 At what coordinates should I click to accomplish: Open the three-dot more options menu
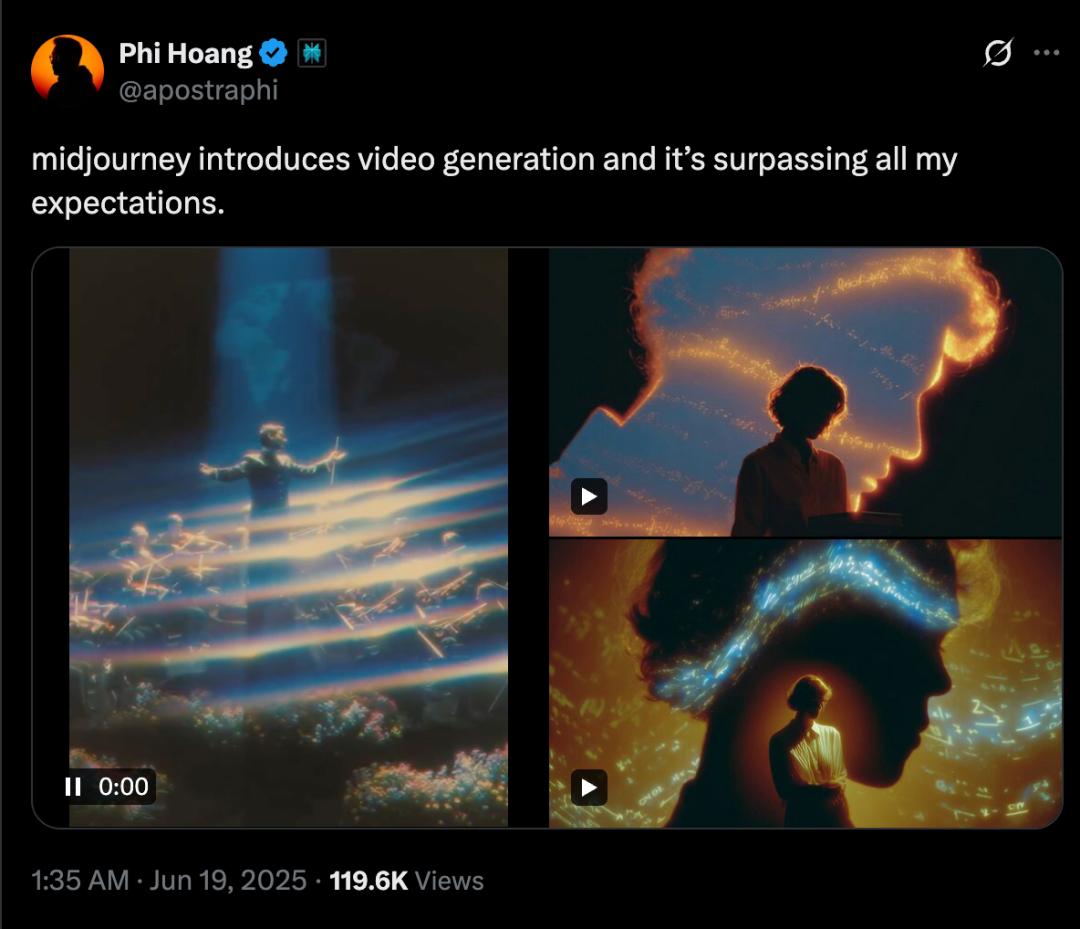pyautogui.click(x=1046, y=52)
